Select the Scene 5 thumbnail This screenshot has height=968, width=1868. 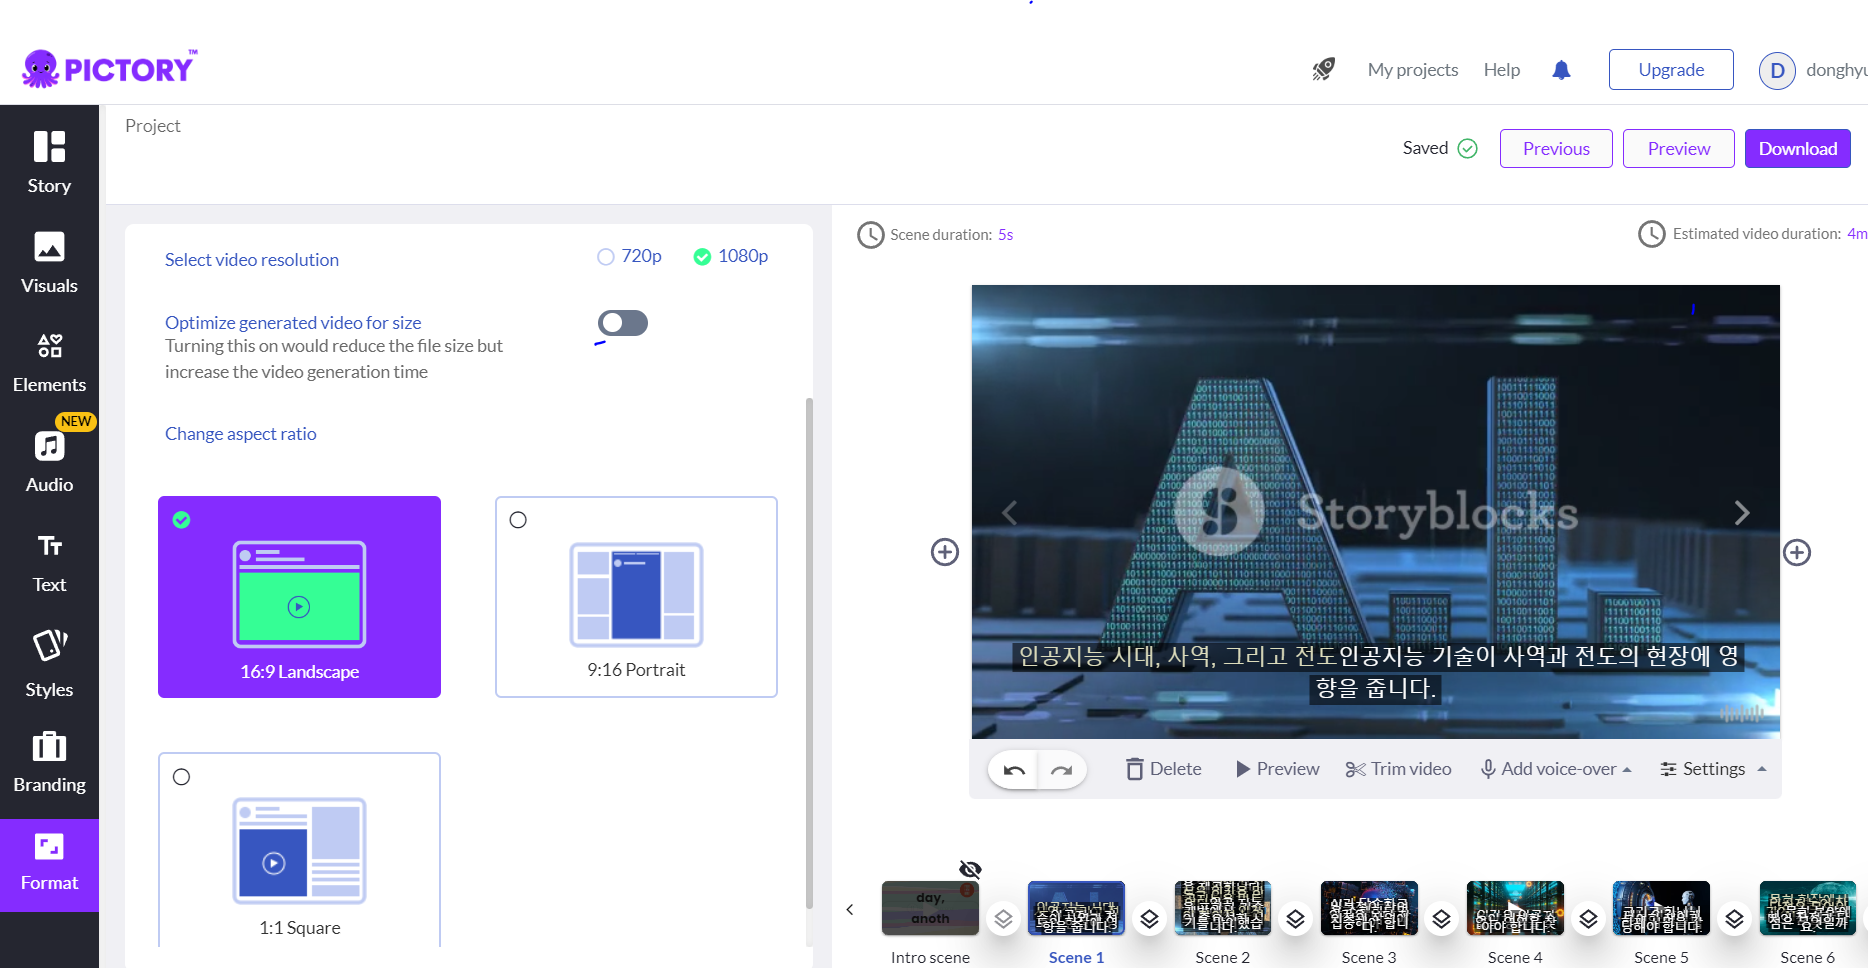[x=1661, y=908]
